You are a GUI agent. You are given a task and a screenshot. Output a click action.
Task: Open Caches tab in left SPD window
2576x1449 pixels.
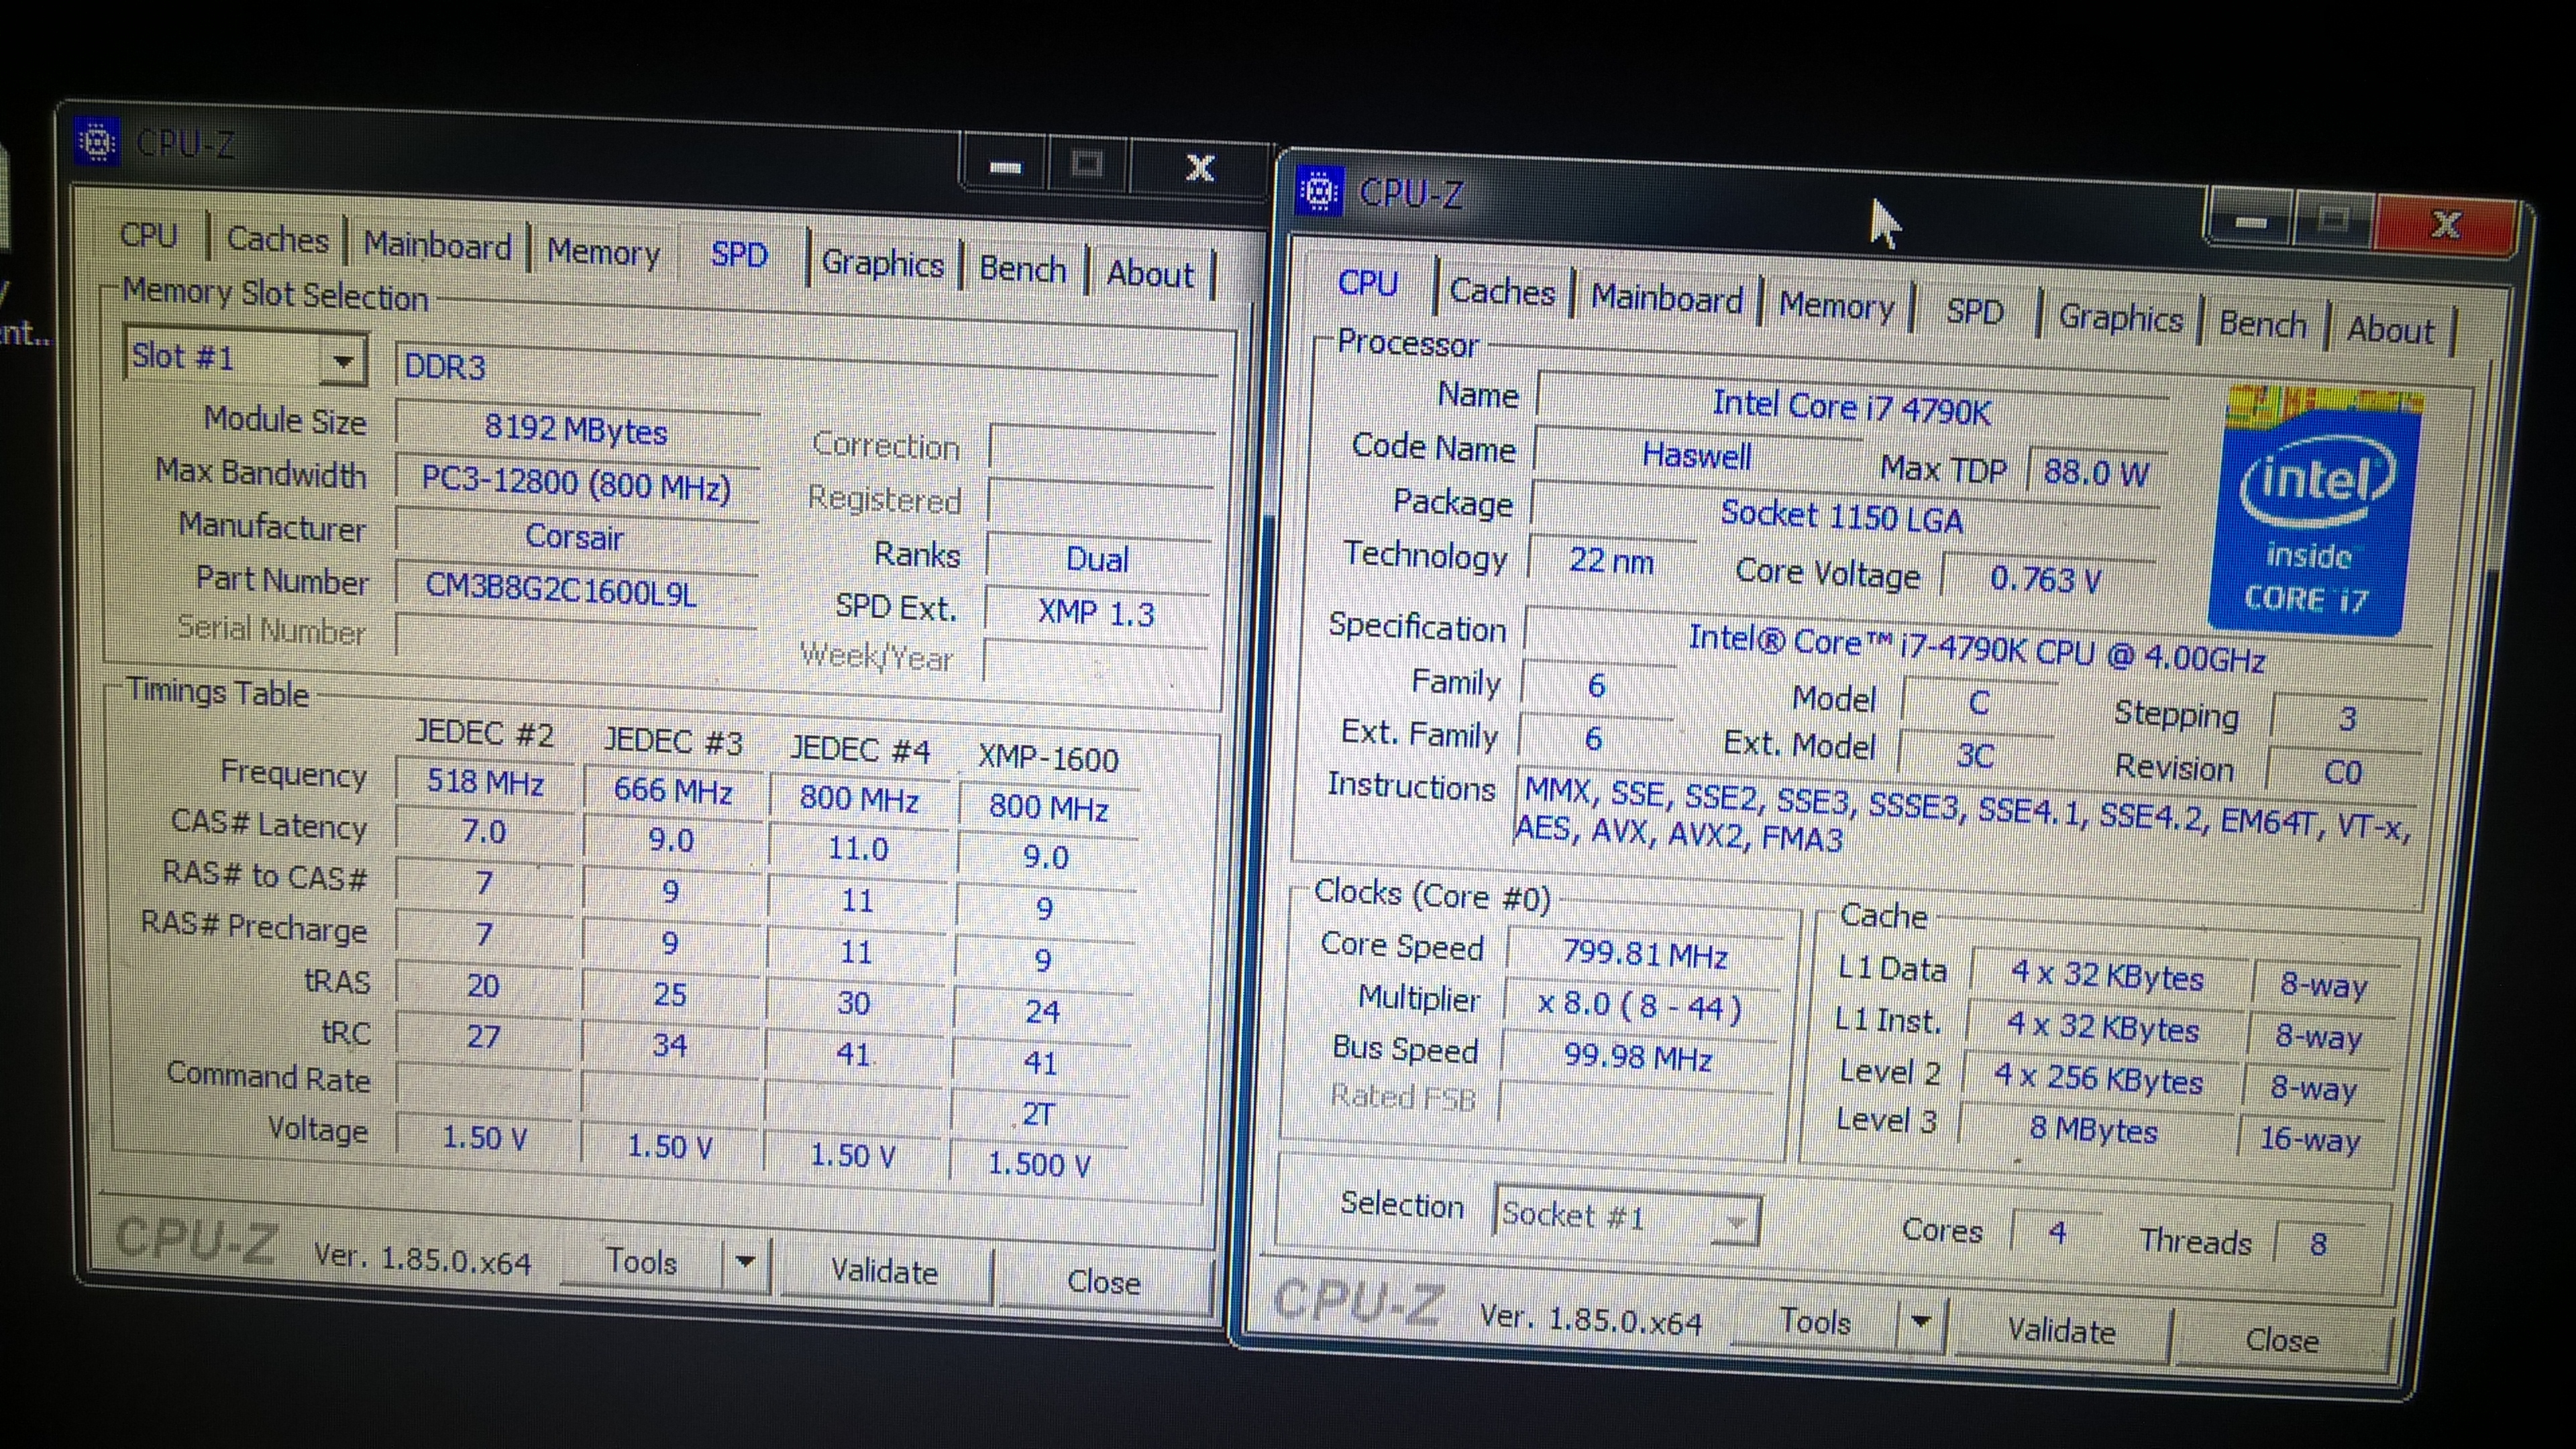(277, 240)
